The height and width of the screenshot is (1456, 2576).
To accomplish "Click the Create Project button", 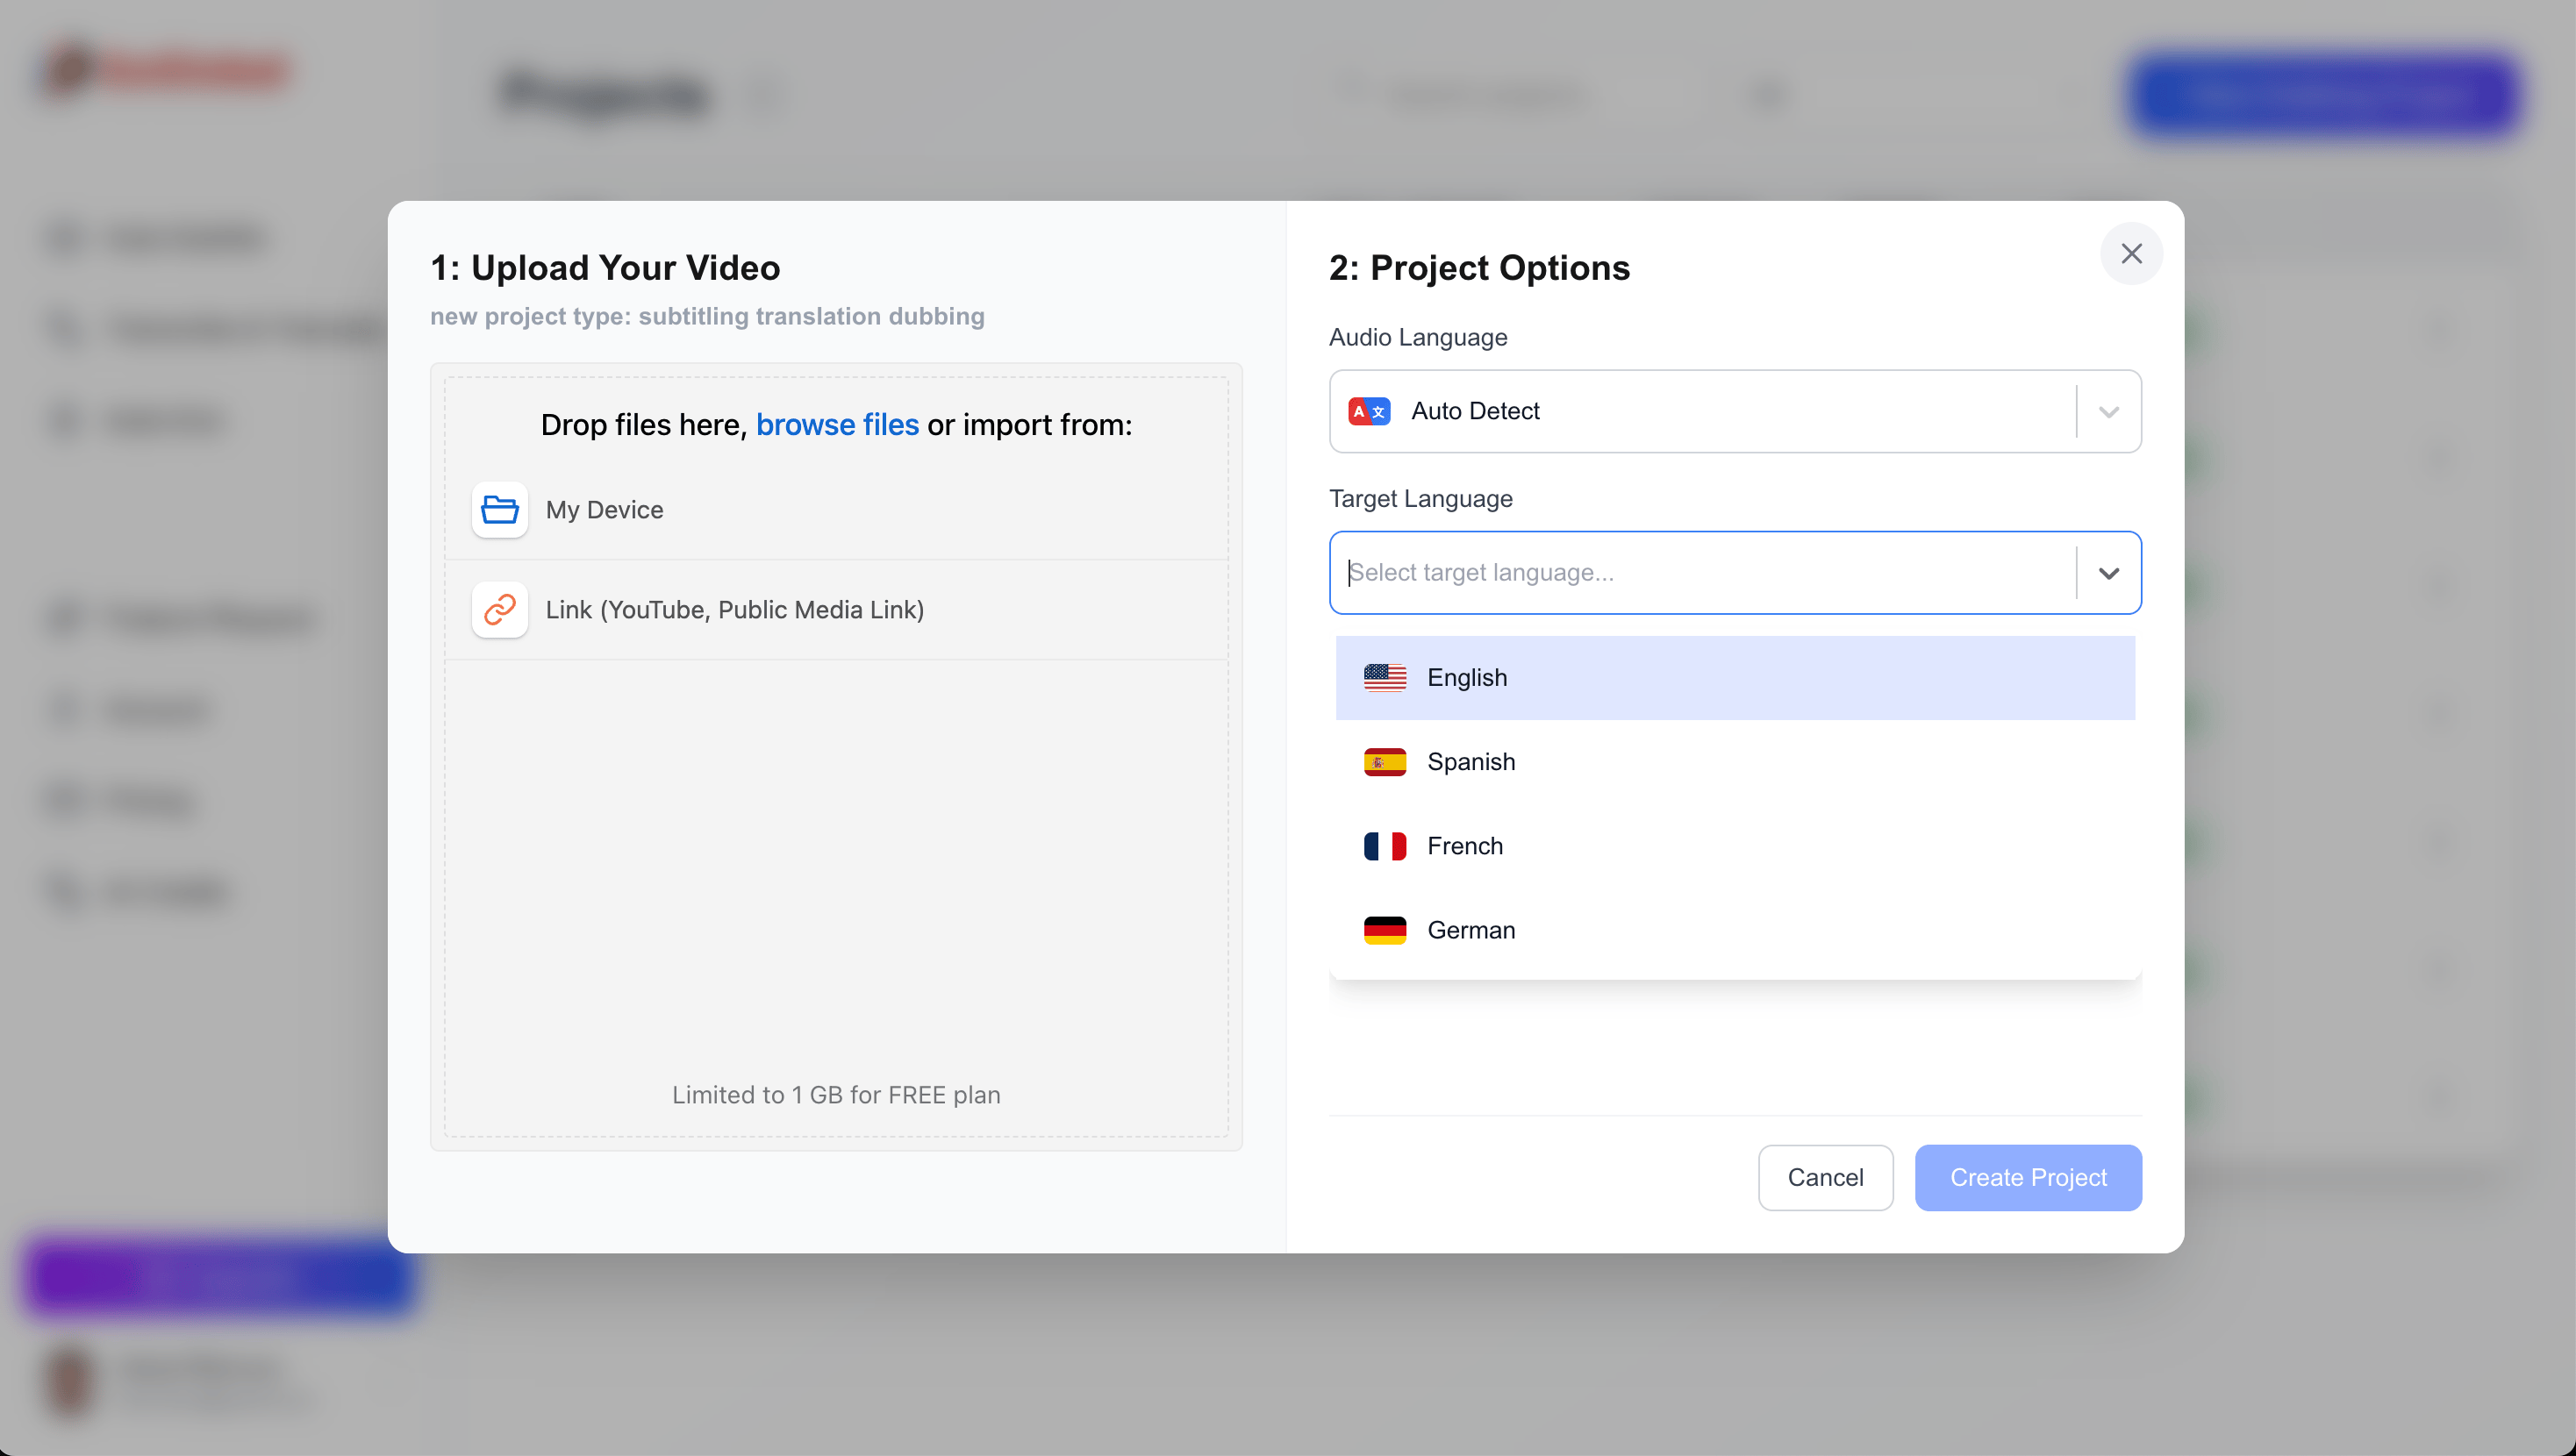I will pyautogui.click(x=2028, y=1177).
